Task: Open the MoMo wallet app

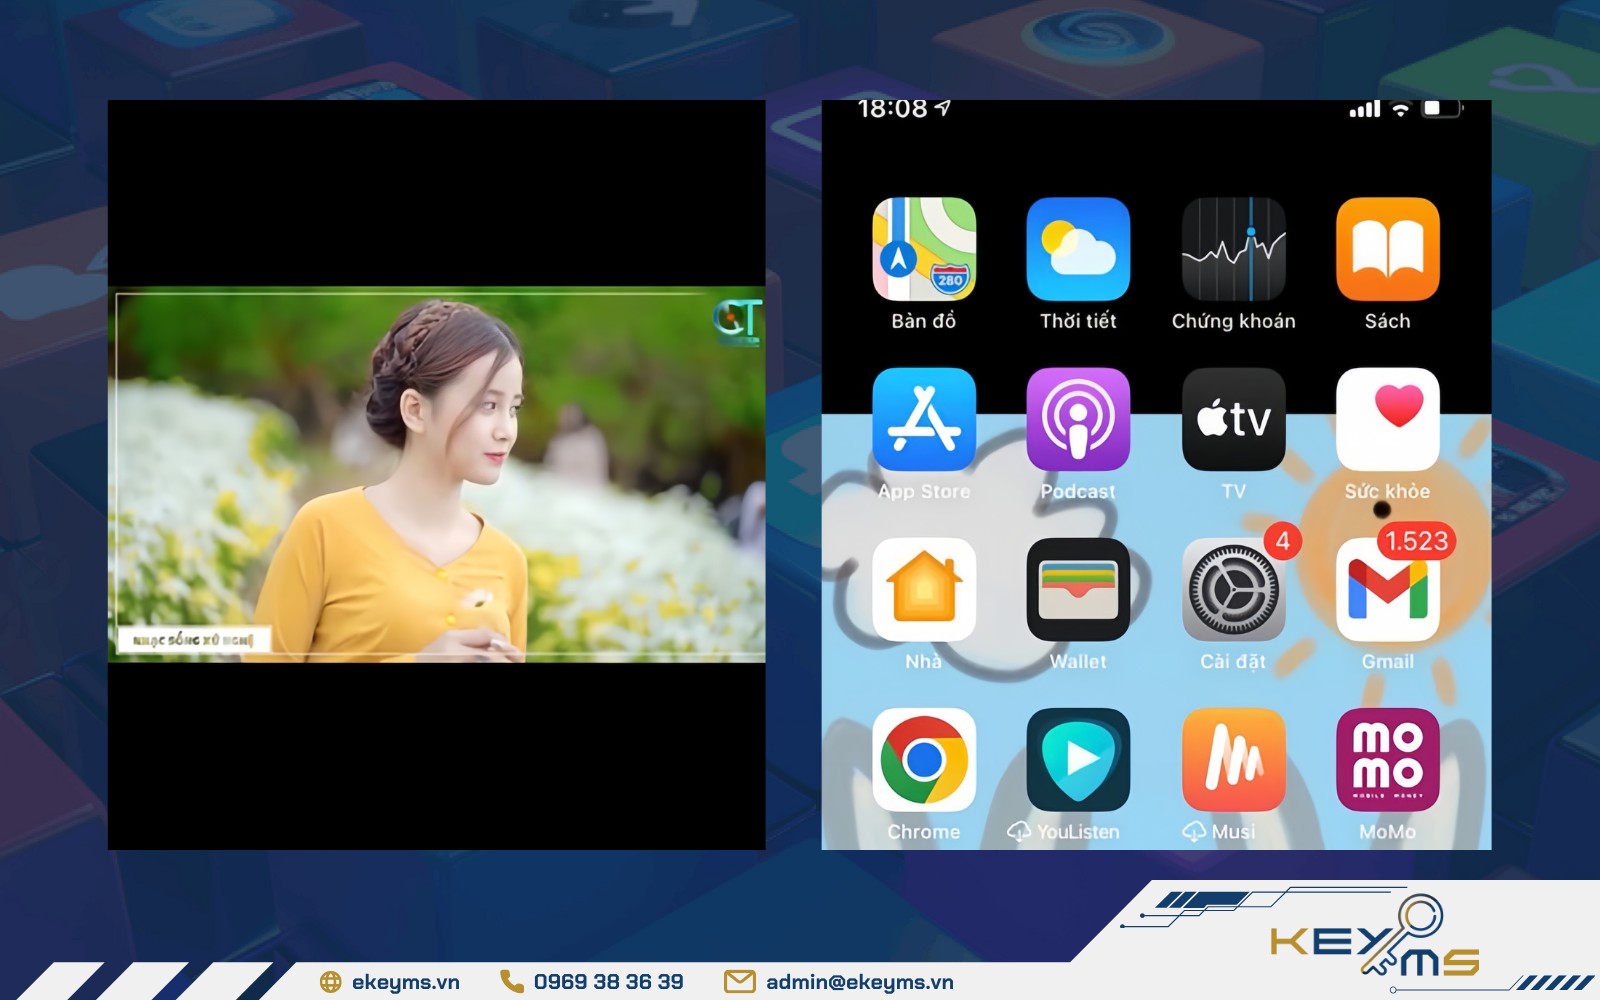Action: tap(1388, 759)
